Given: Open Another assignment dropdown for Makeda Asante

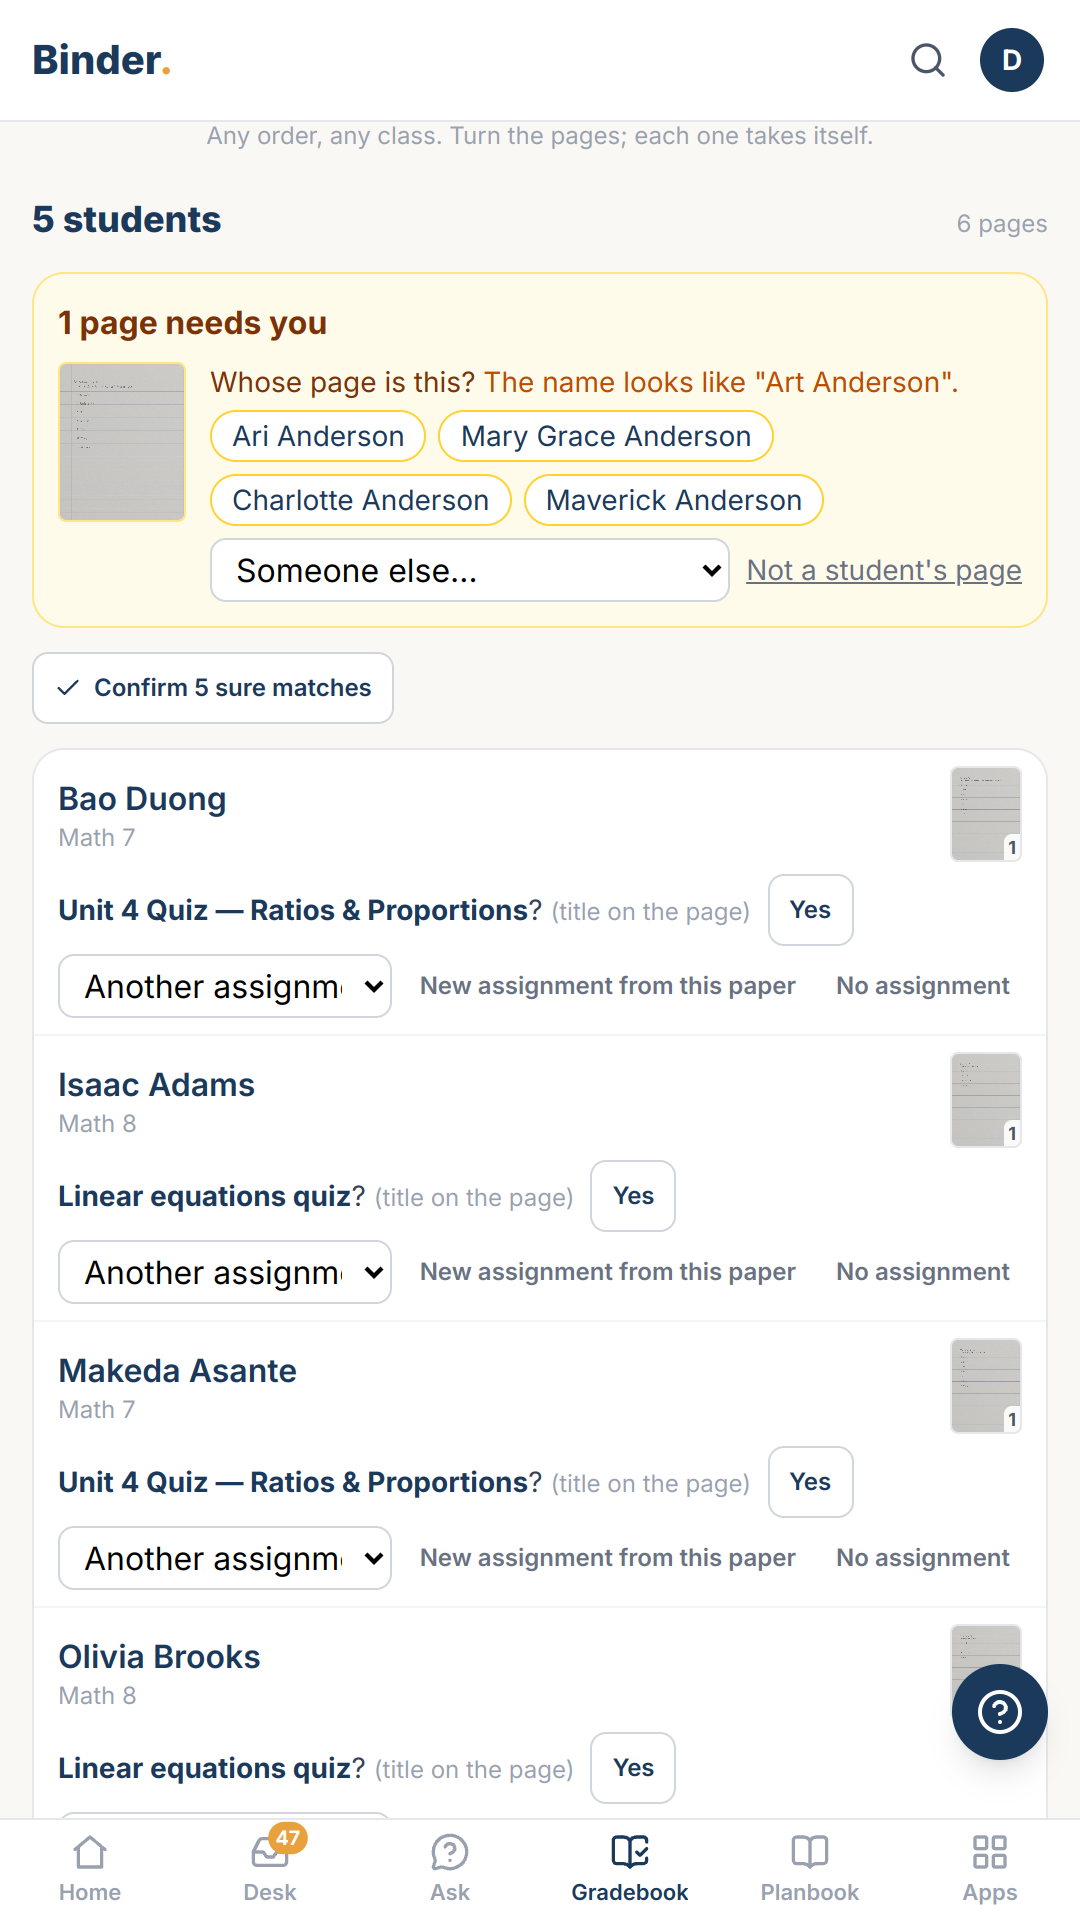Looking at the screenshot, I should pos(225,1558).
